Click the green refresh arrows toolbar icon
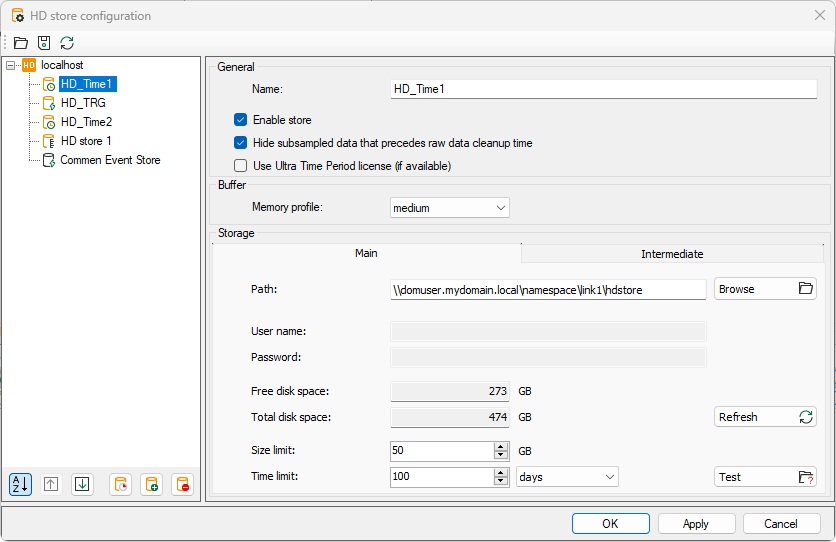The width and height of the screenshot is (836, 542). 67,43
